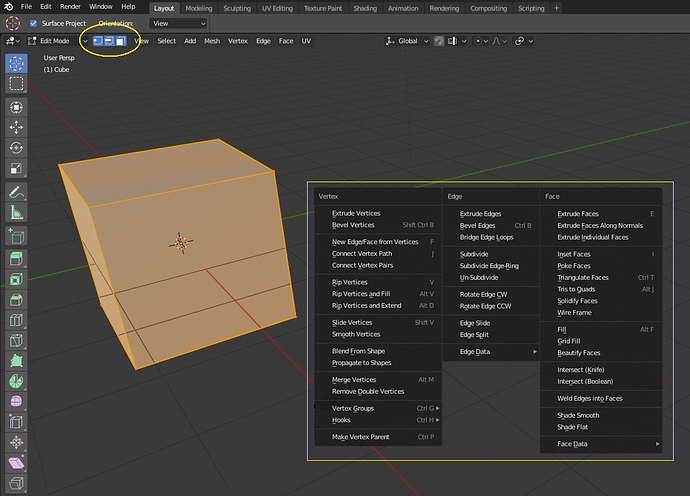Open the Orientation View dropdown
690x496 pixels.
pos(178,23)
